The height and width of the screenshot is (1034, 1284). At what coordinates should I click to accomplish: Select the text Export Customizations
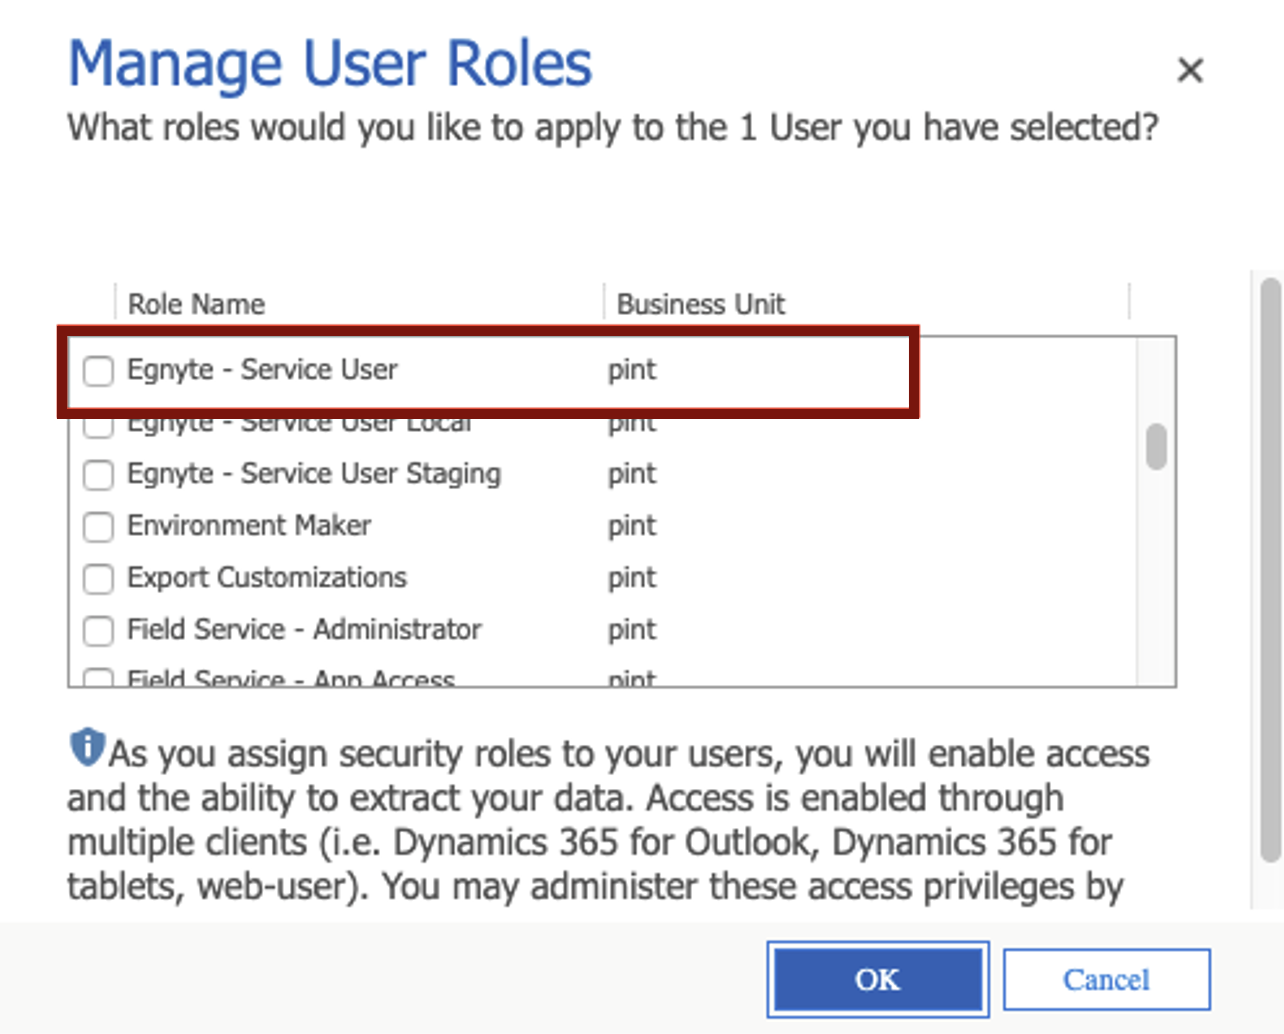[x=267, y=578]
